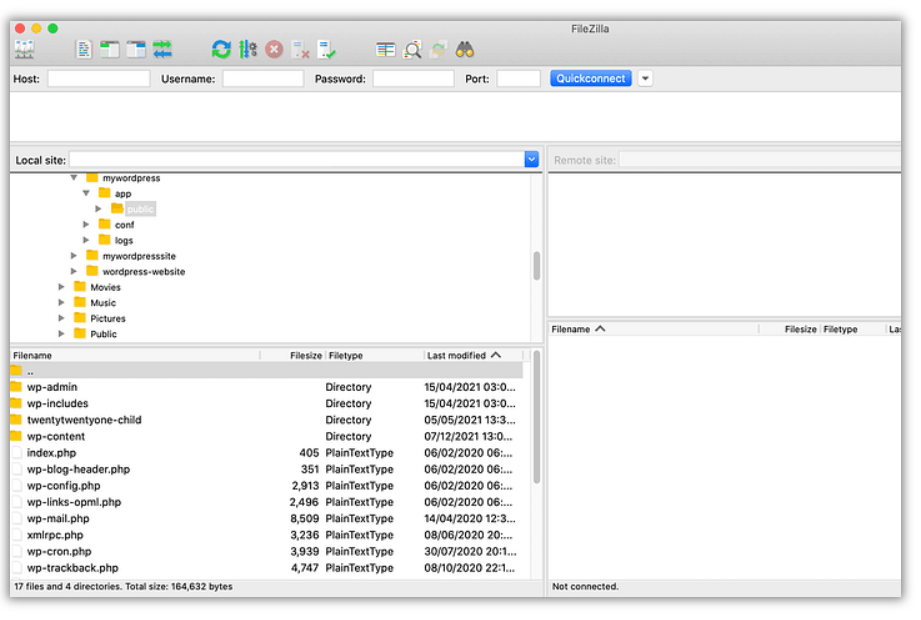Expand the Pictures tree folder
Screen dimensions: 921x620
[x=61, y=318]
